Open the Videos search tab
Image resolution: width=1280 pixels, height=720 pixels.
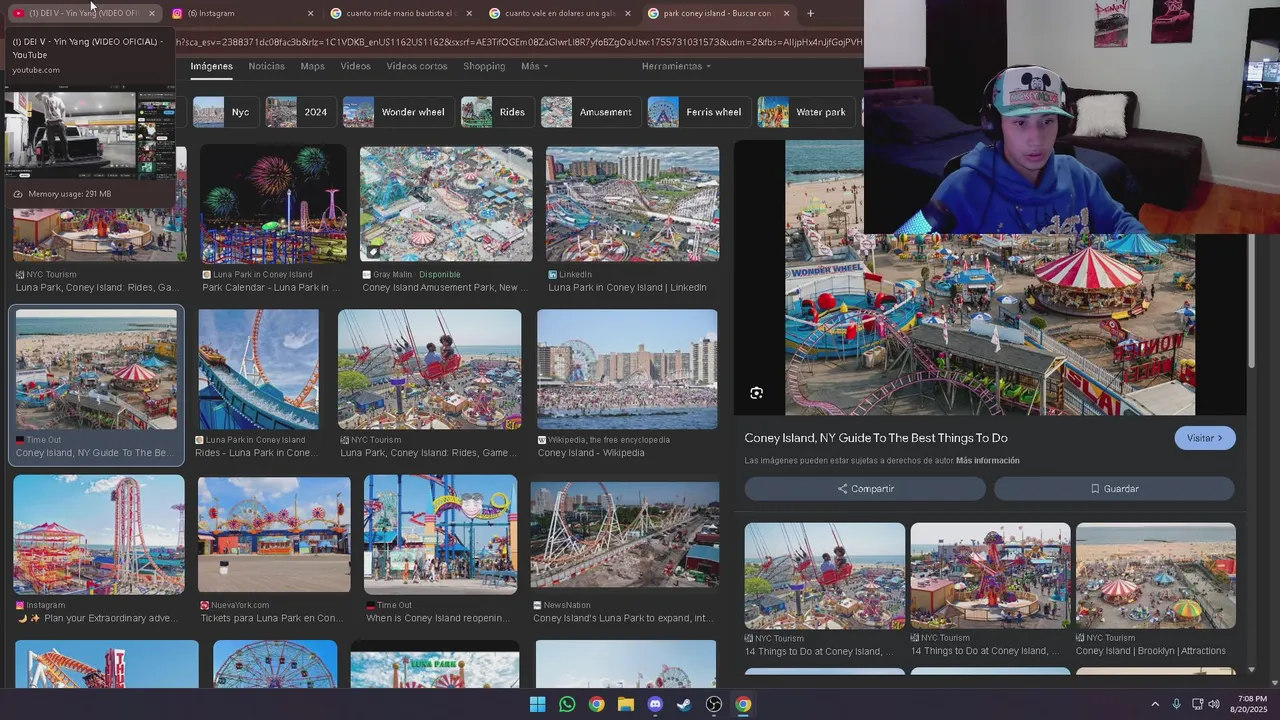(355, 66)
